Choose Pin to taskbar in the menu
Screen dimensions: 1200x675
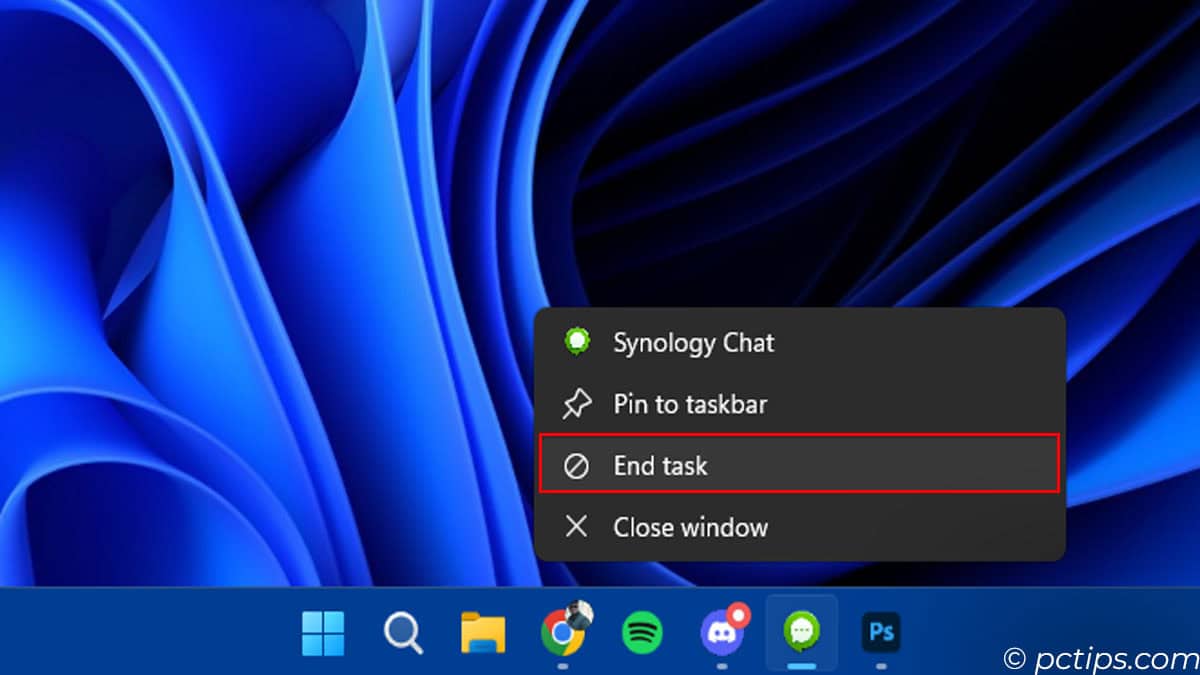coord(690,404)
